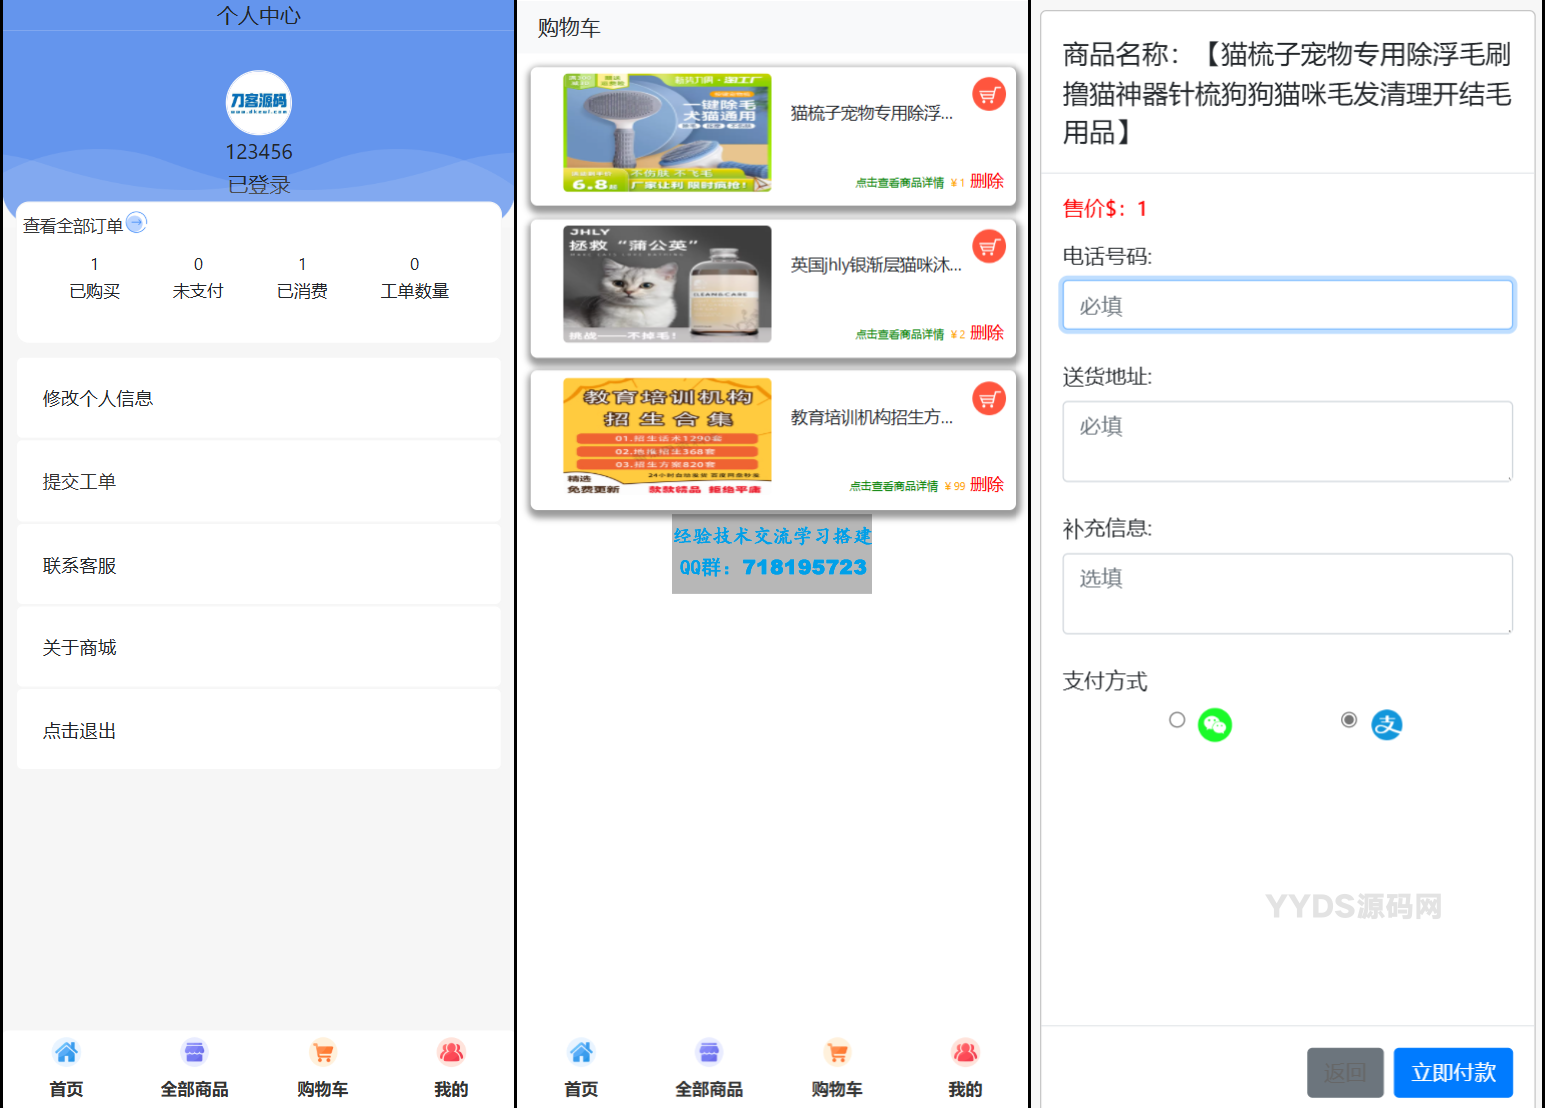Screen dimensions: 1545x1108
Task: Click the red cart icon on 猫梳子 item
Action: point(988,95)
